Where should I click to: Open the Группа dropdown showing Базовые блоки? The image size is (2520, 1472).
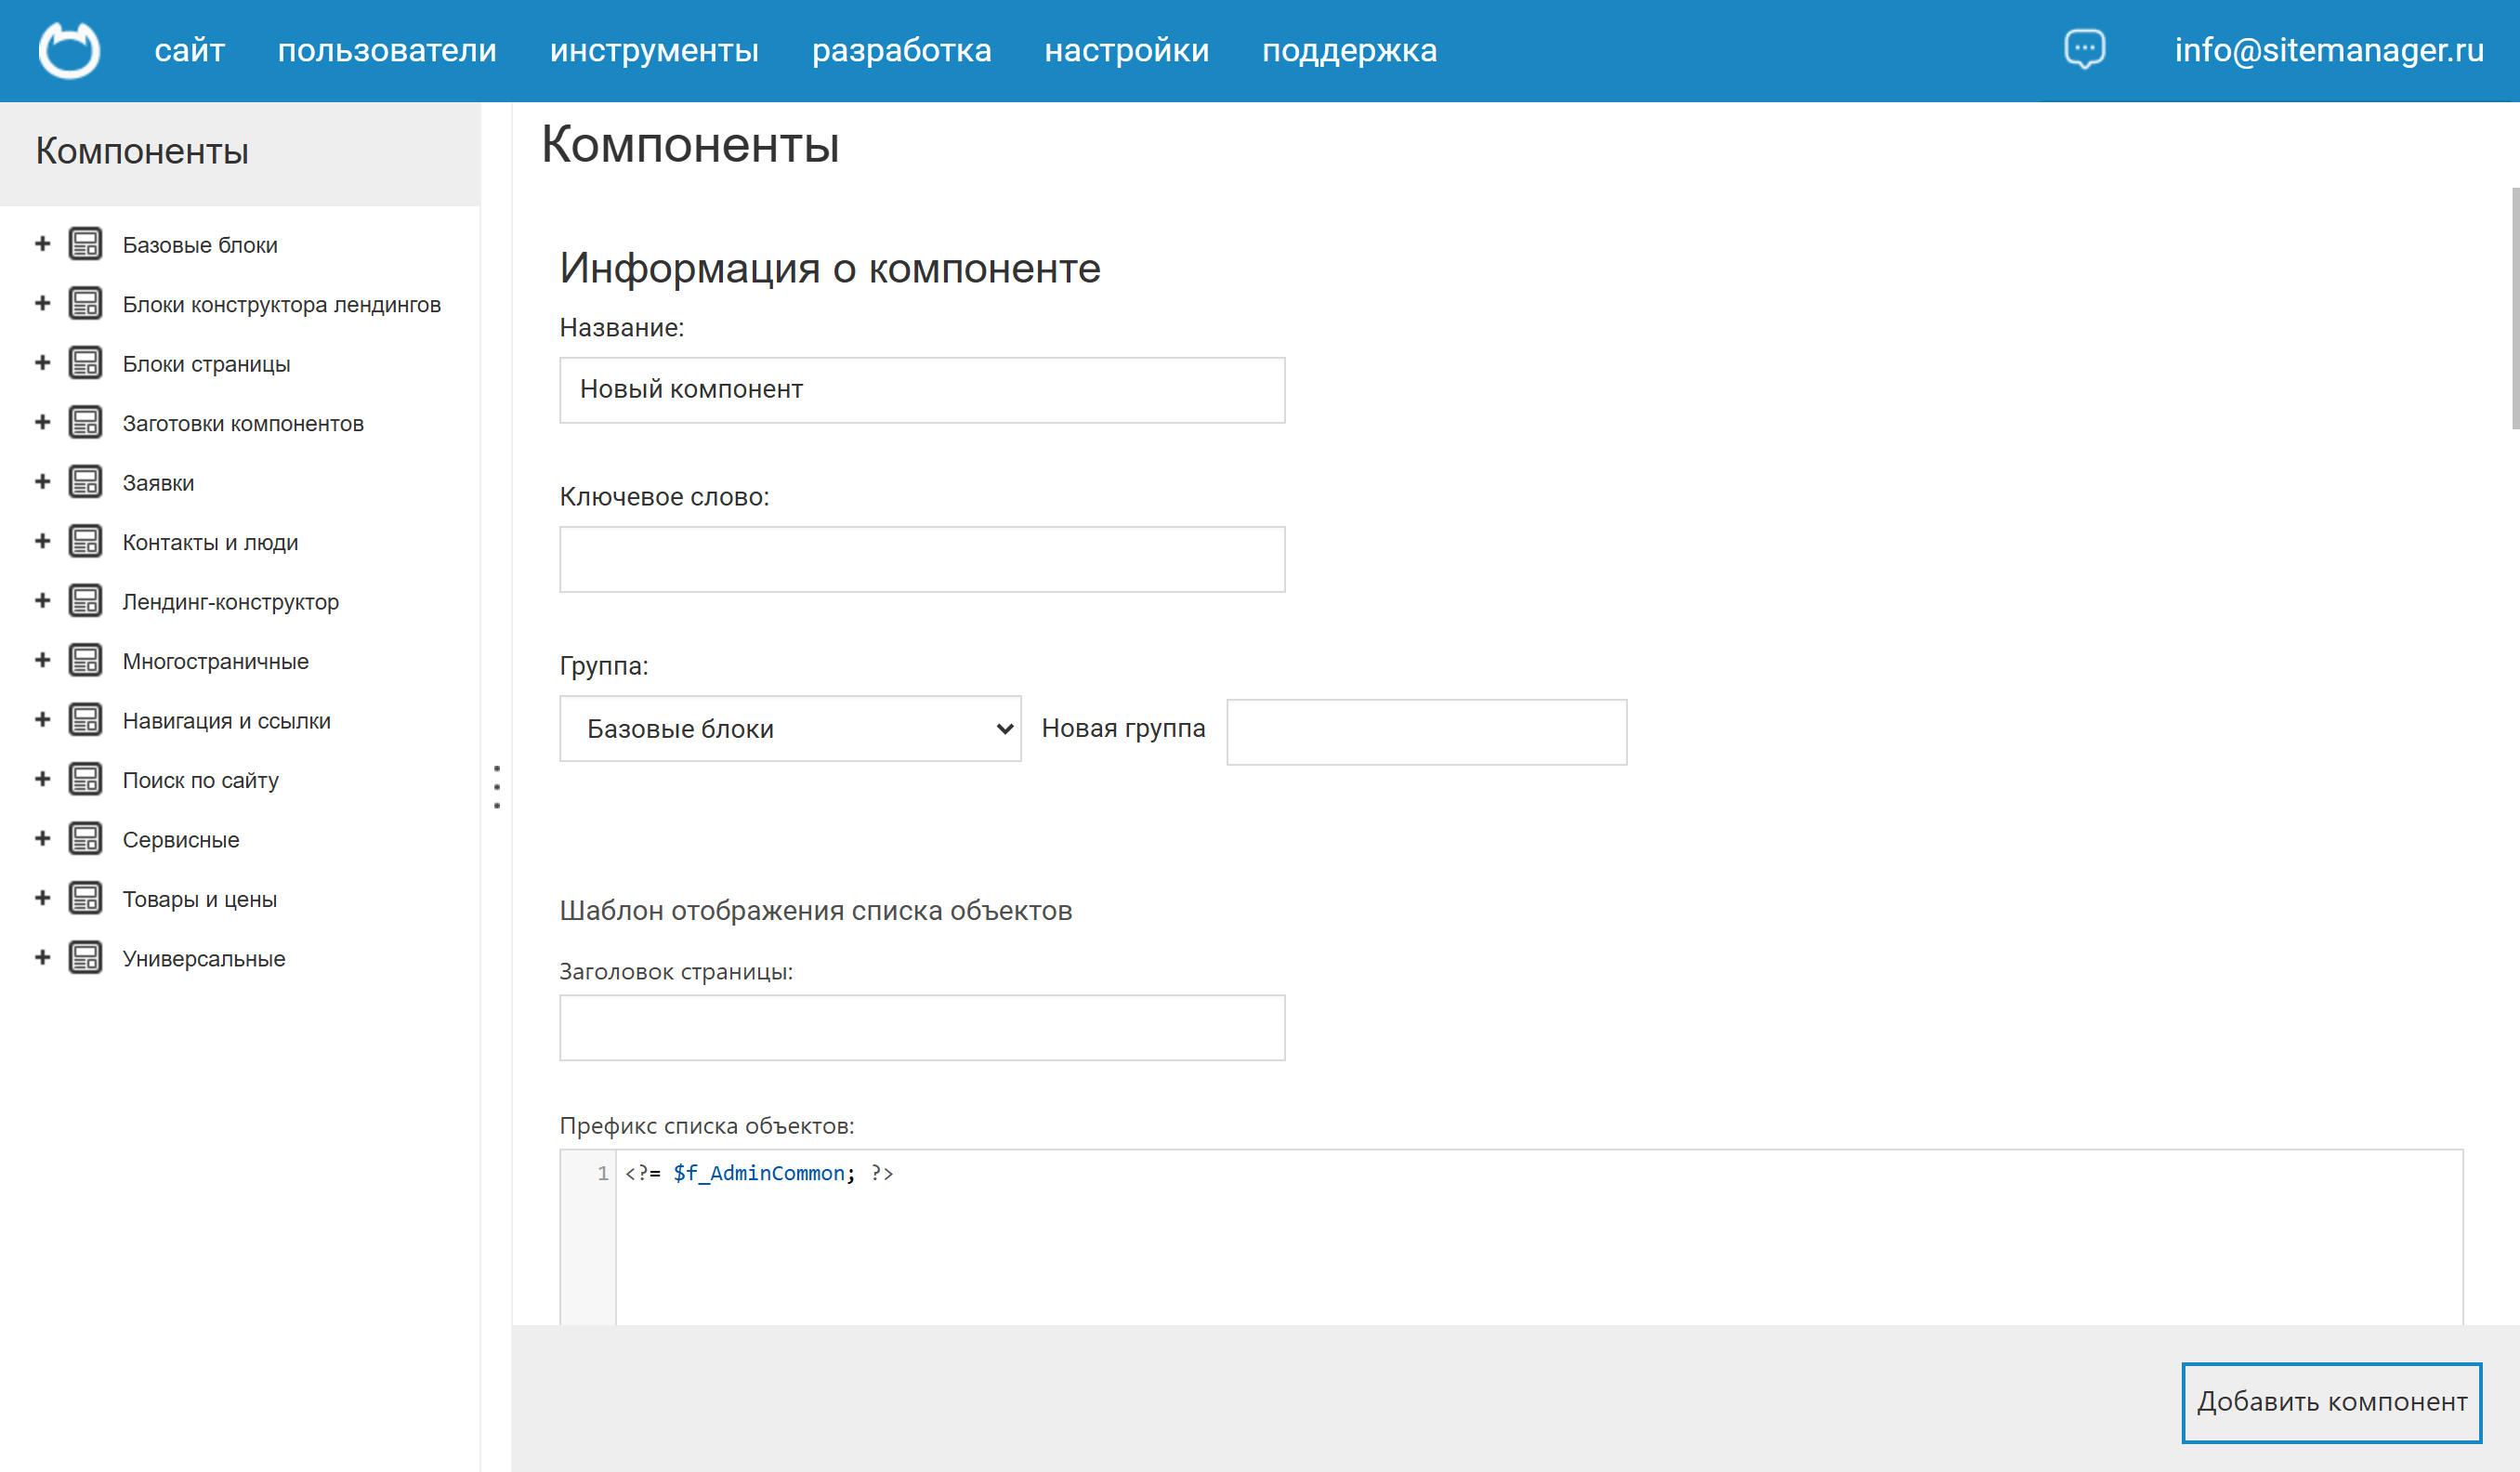coord(790,729)
